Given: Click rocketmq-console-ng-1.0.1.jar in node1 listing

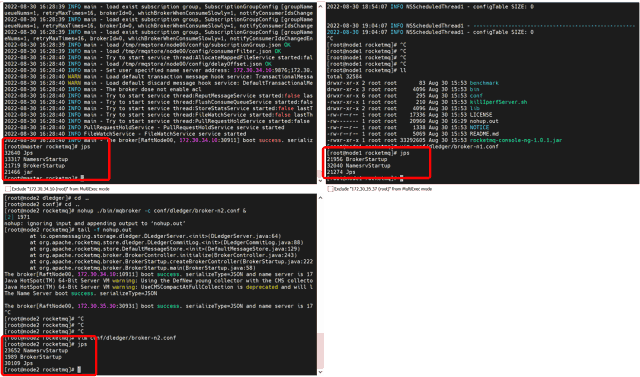Looking at the screenshot, I should pyautogui.click(x=516, y=140).
